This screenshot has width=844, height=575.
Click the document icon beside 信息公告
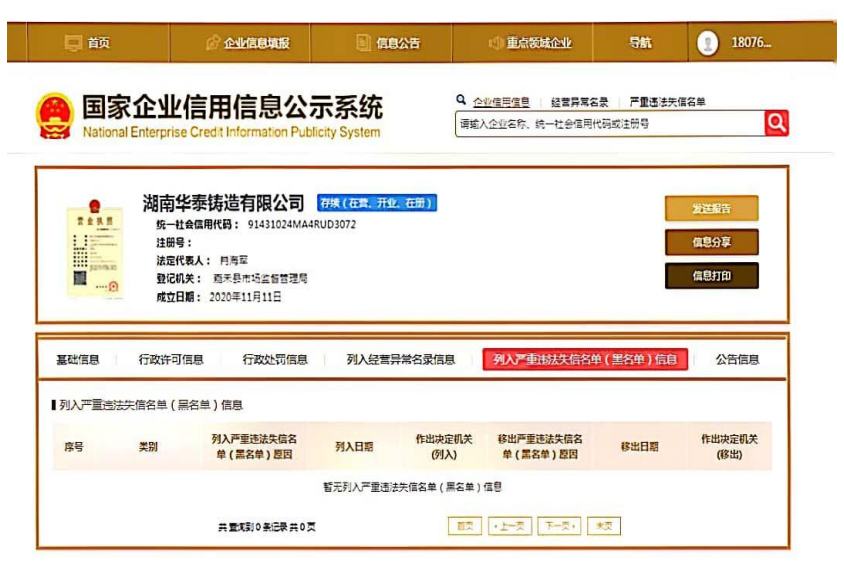364,43
